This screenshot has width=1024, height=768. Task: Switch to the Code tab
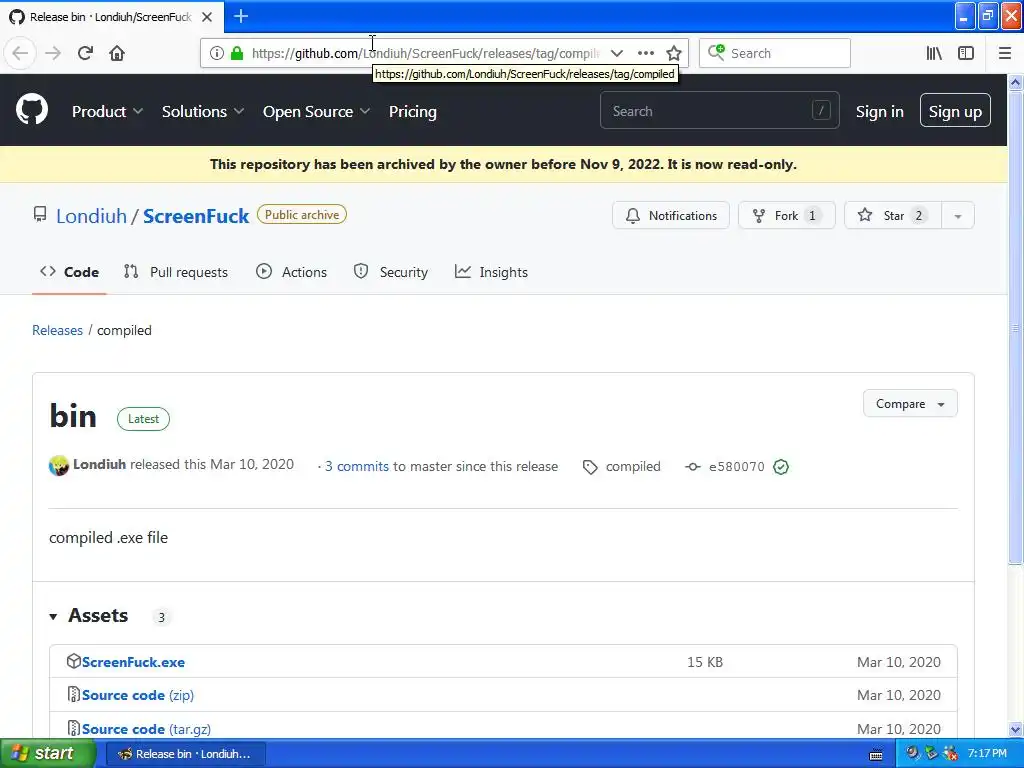click(x=69, y=272)
